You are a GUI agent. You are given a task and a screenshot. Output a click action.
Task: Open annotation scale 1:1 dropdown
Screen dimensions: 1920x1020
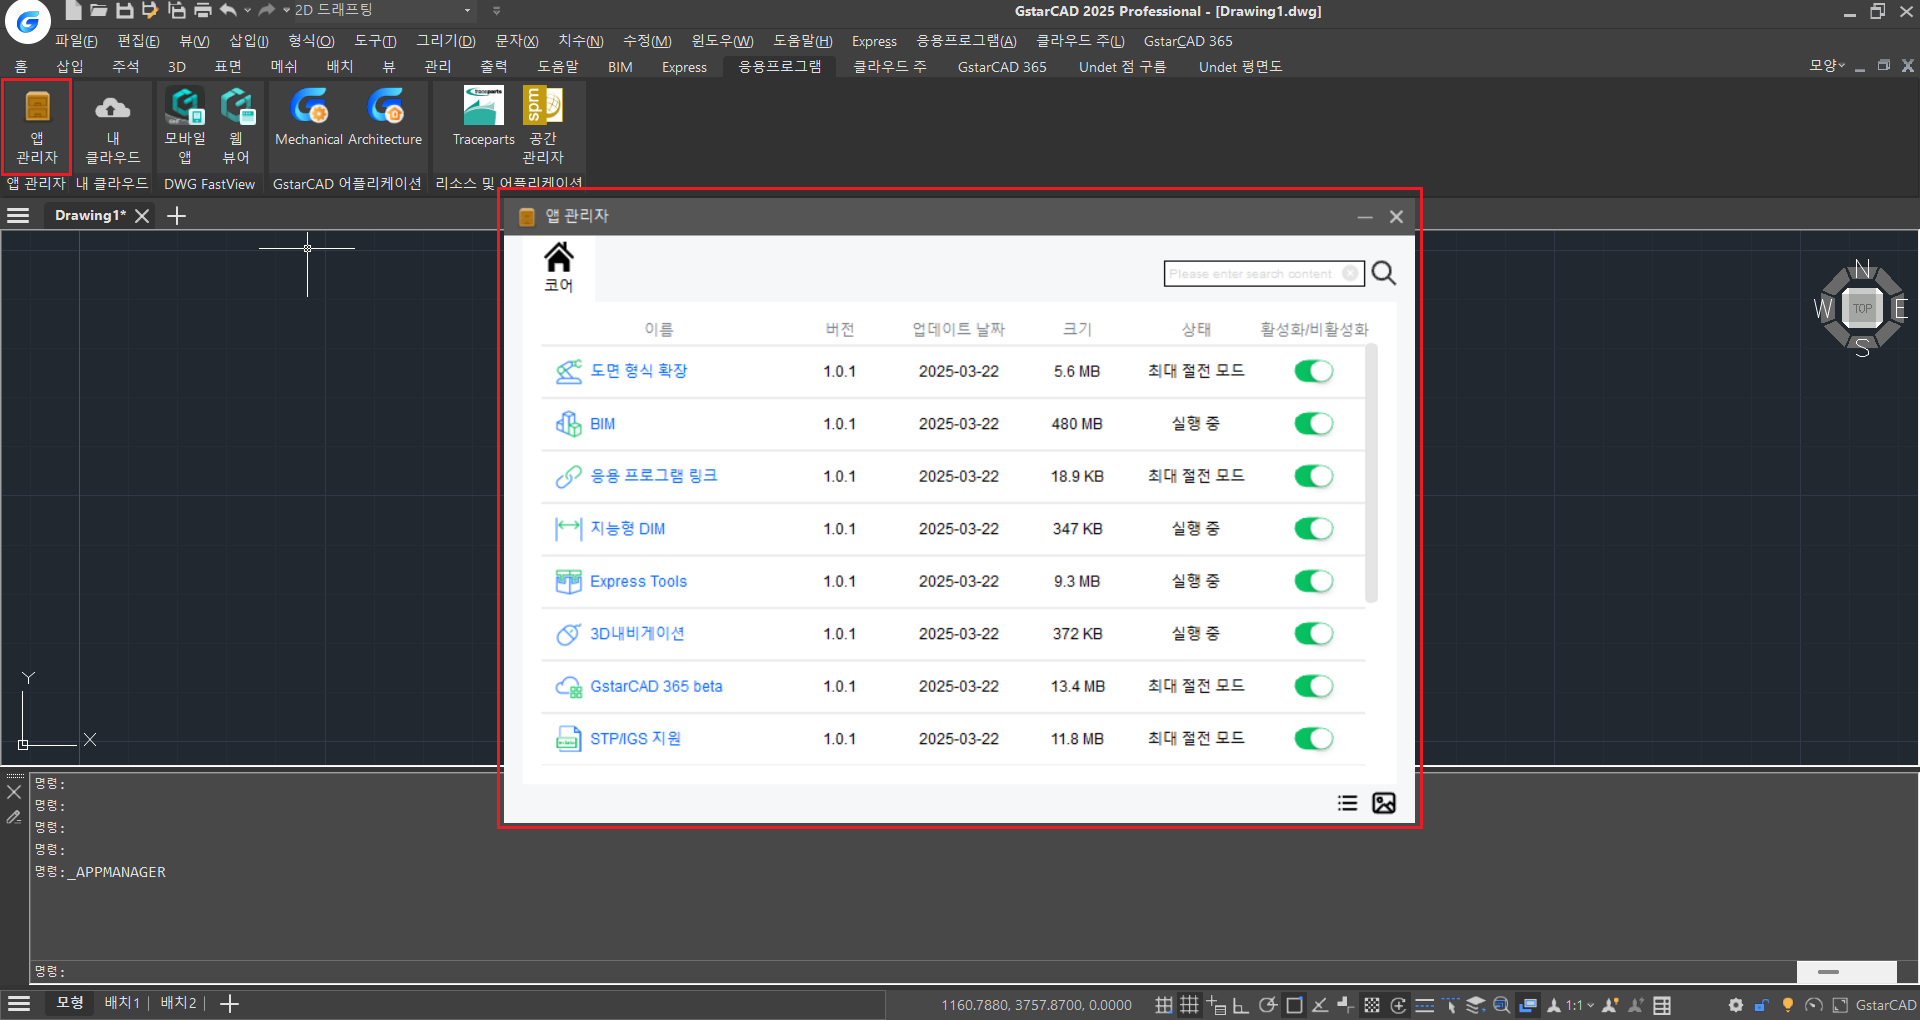pyautogui.click(x=1579, y=1005)
